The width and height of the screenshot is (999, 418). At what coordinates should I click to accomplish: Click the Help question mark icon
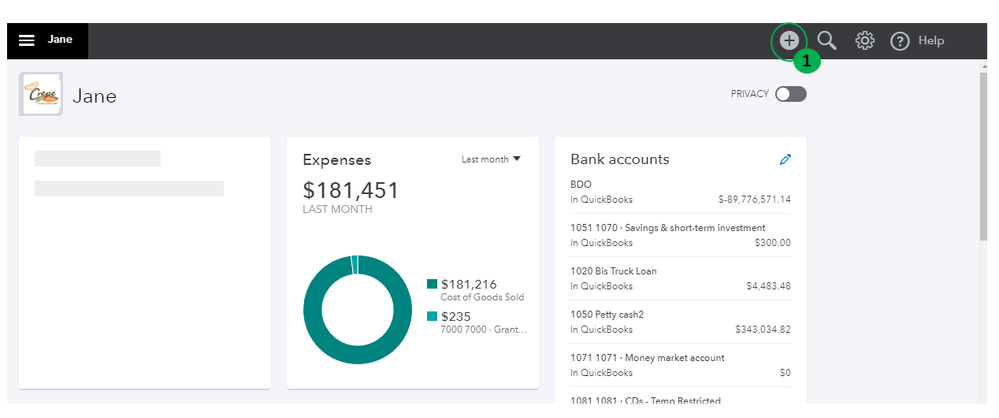coord(899,41)
